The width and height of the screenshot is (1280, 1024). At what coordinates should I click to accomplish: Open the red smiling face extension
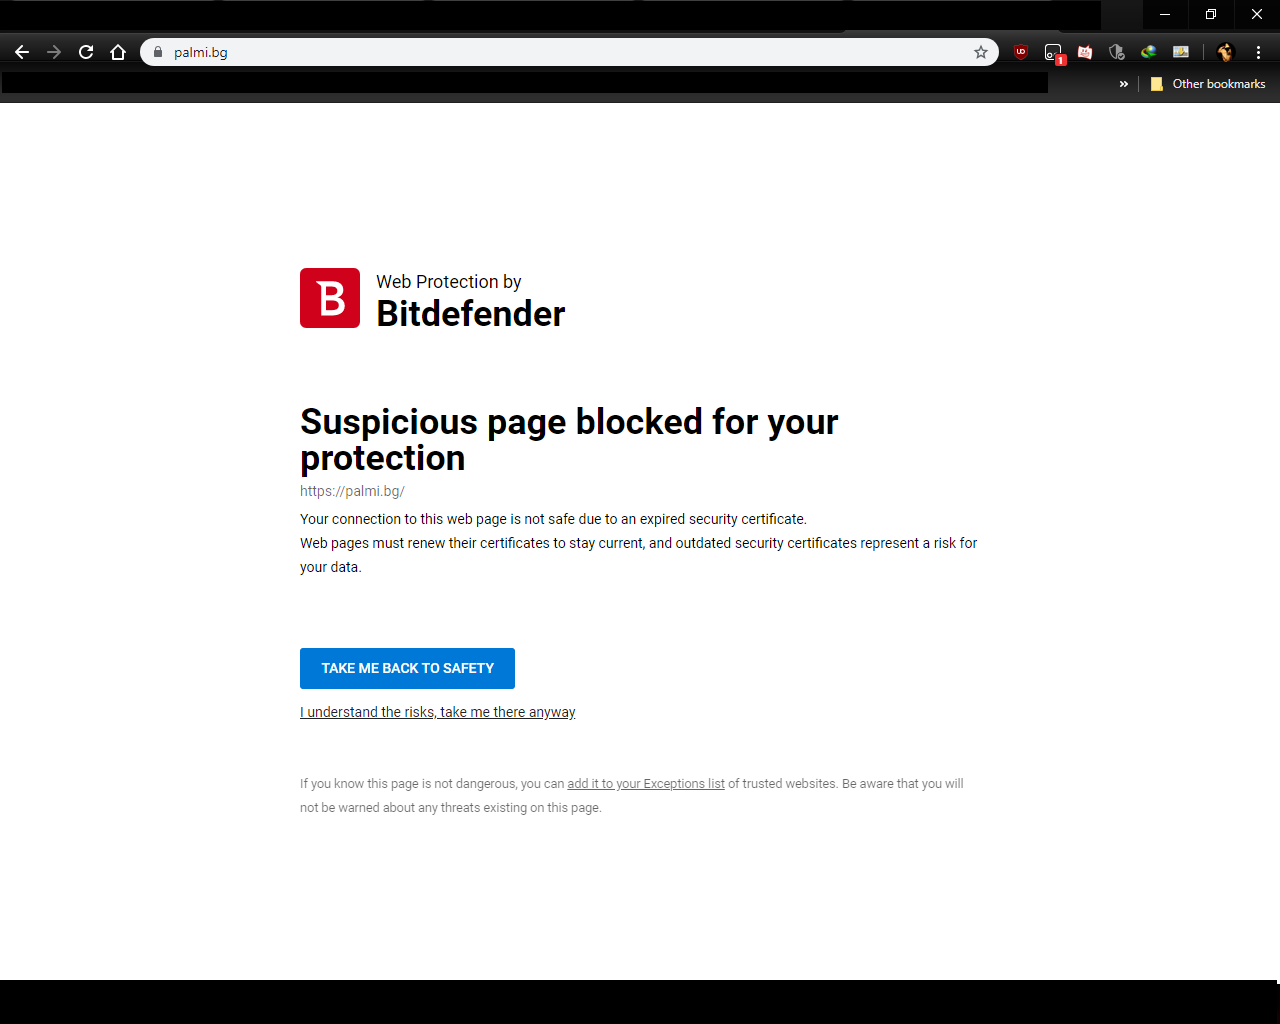(1085, 52)
